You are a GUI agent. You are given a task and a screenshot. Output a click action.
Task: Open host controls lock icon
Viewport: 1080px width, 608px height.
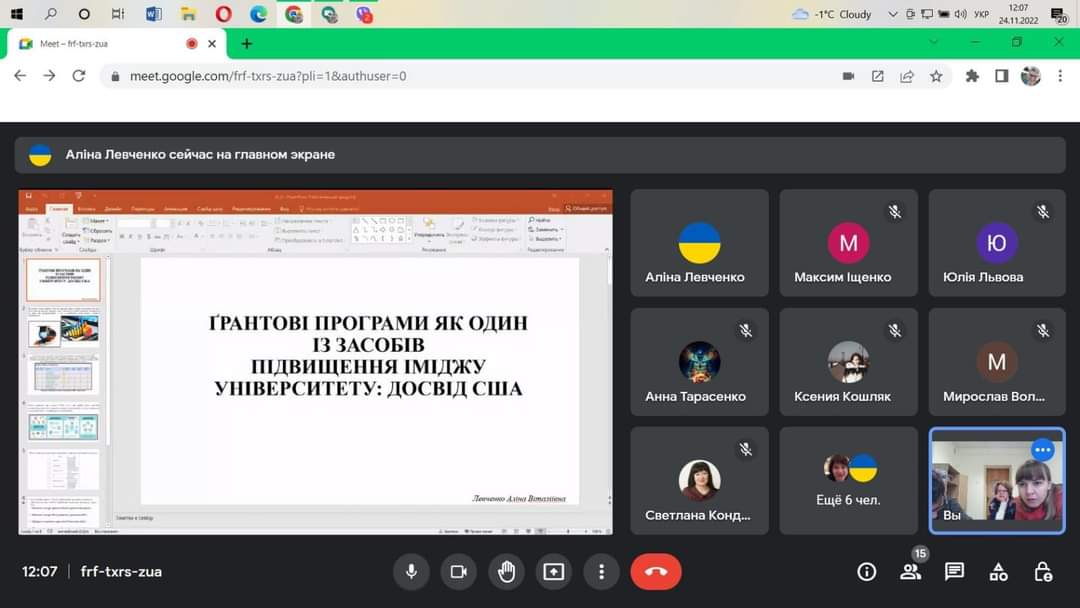1042,572
